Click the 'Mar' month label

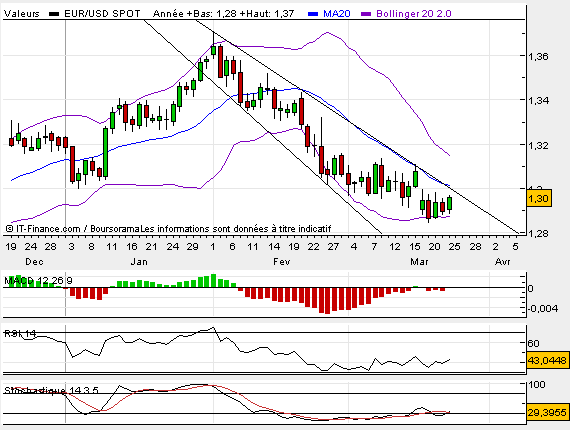click(419, 262)
